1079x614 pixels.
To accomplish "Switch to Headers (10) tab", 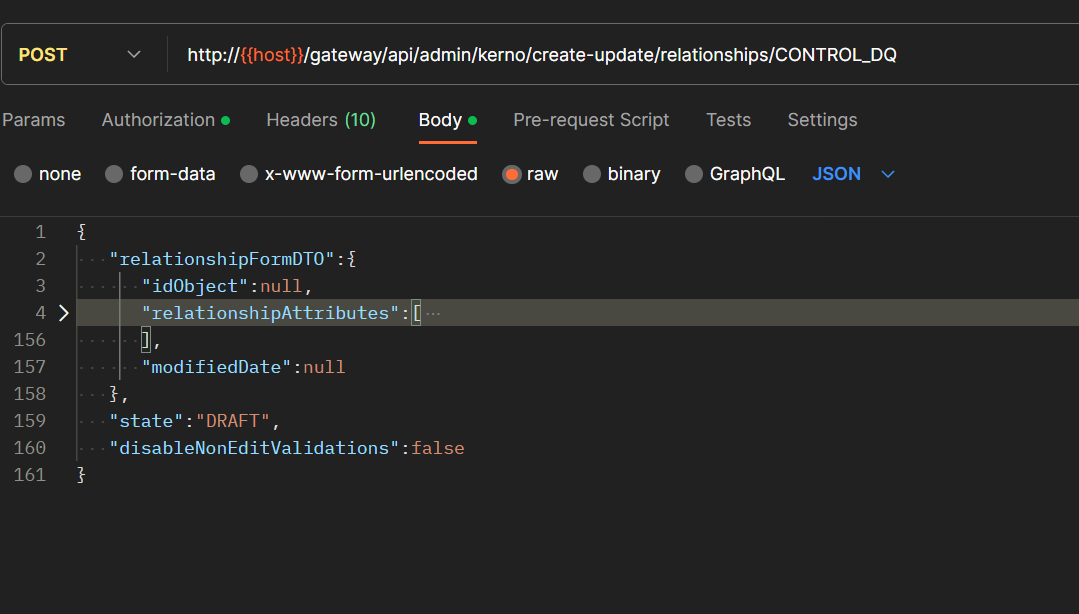I will (x=320, y=120).
